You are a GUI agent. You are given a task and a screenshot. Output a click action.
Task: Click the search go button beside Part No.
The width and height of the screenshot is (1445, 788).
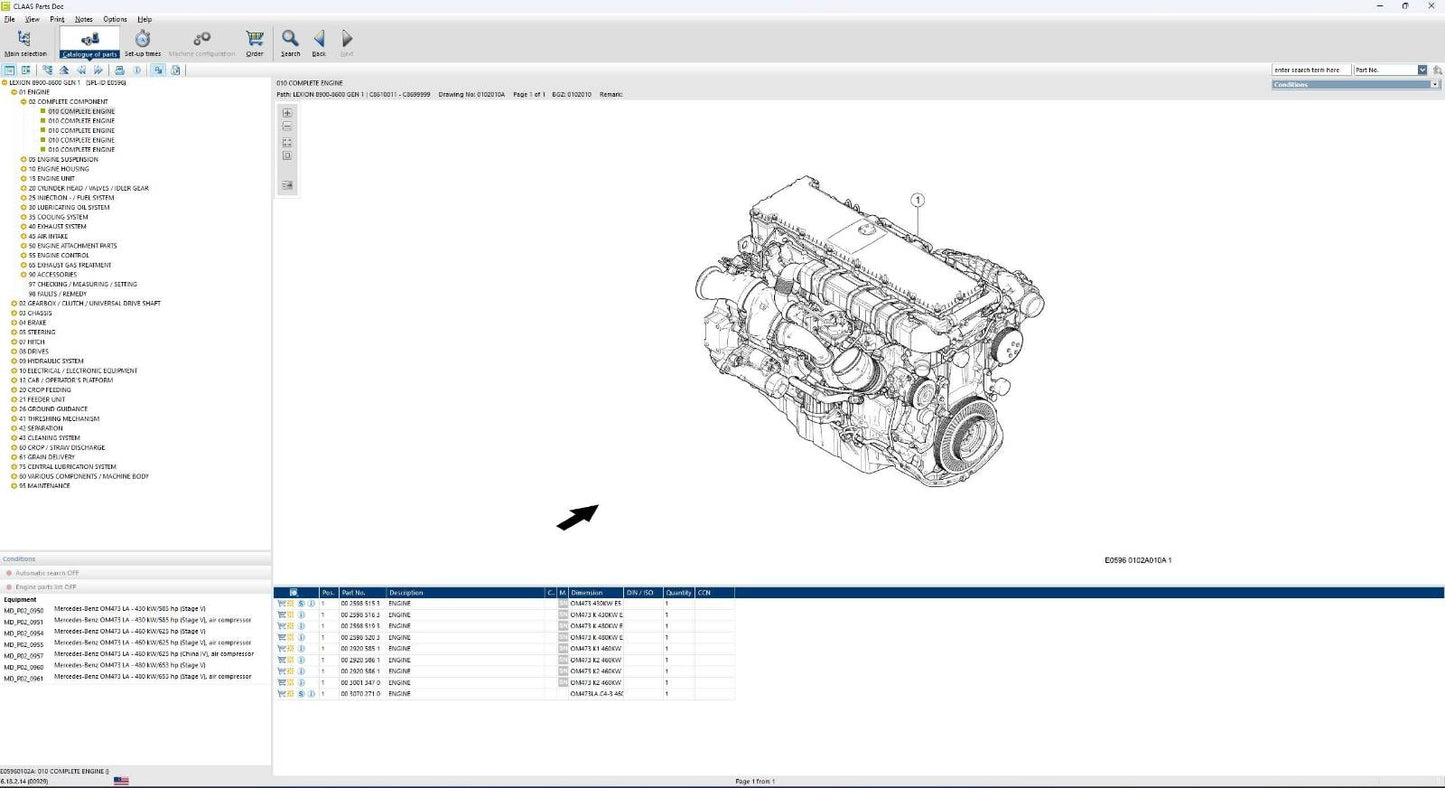pyautogui.click(x=1437, y=70)
